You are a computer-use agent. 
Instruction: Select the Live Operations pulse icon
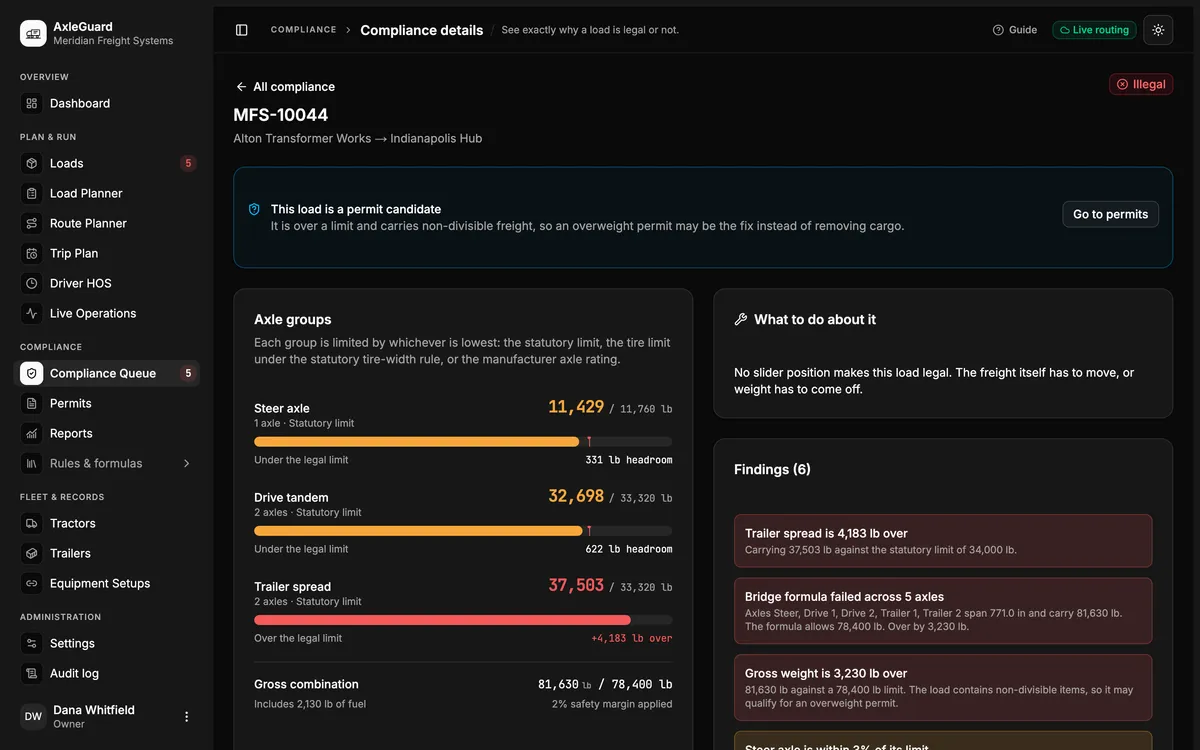point(32,313)
